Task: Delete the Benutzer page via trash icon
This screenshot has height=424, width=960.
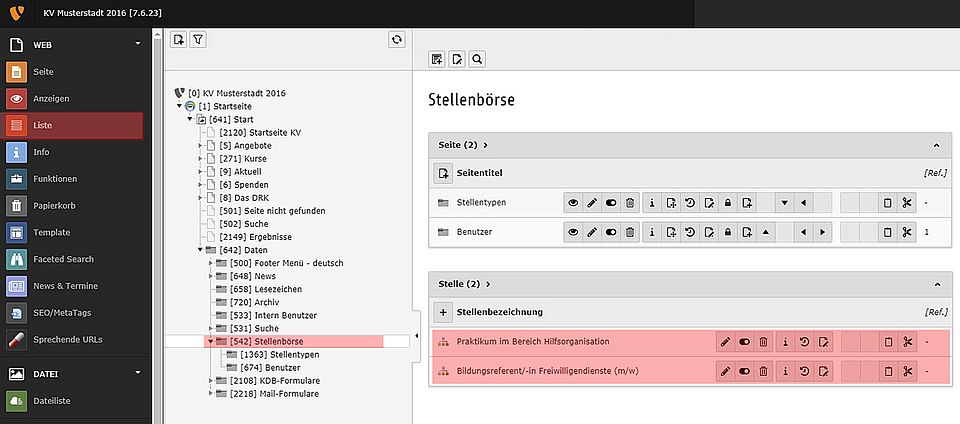Action: (x=630, y=232)
